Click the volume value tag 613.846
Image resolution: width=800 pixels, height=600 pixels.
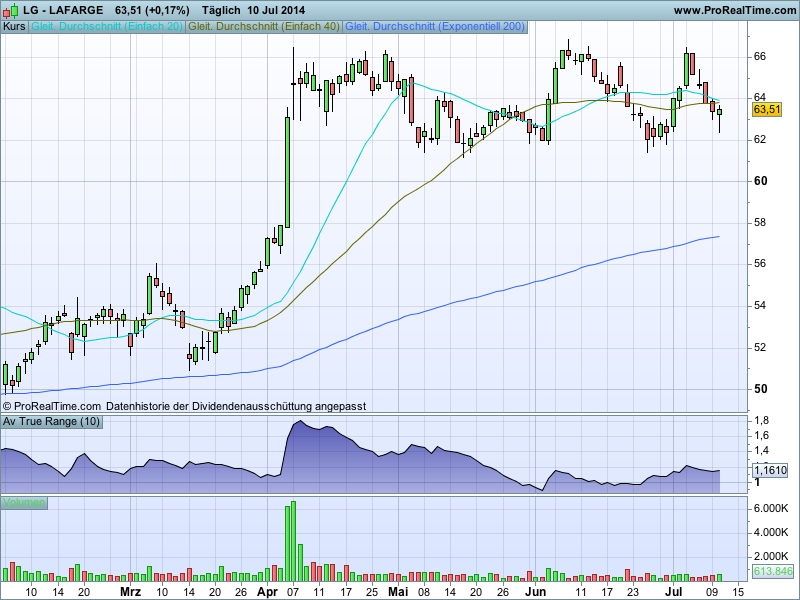(771, 571)
